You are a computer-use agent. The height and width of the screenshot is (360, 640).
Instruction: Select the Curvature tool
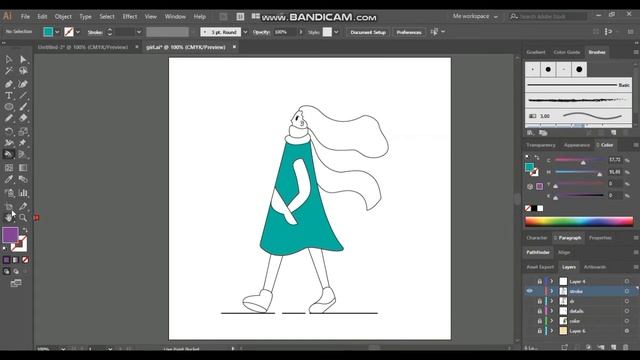pos(23,84)
